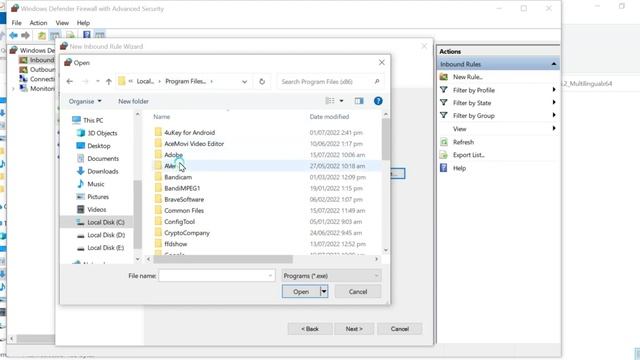Select the Bandicam folder
Viewport: 640px width, 360px height.
pos(178,177)
